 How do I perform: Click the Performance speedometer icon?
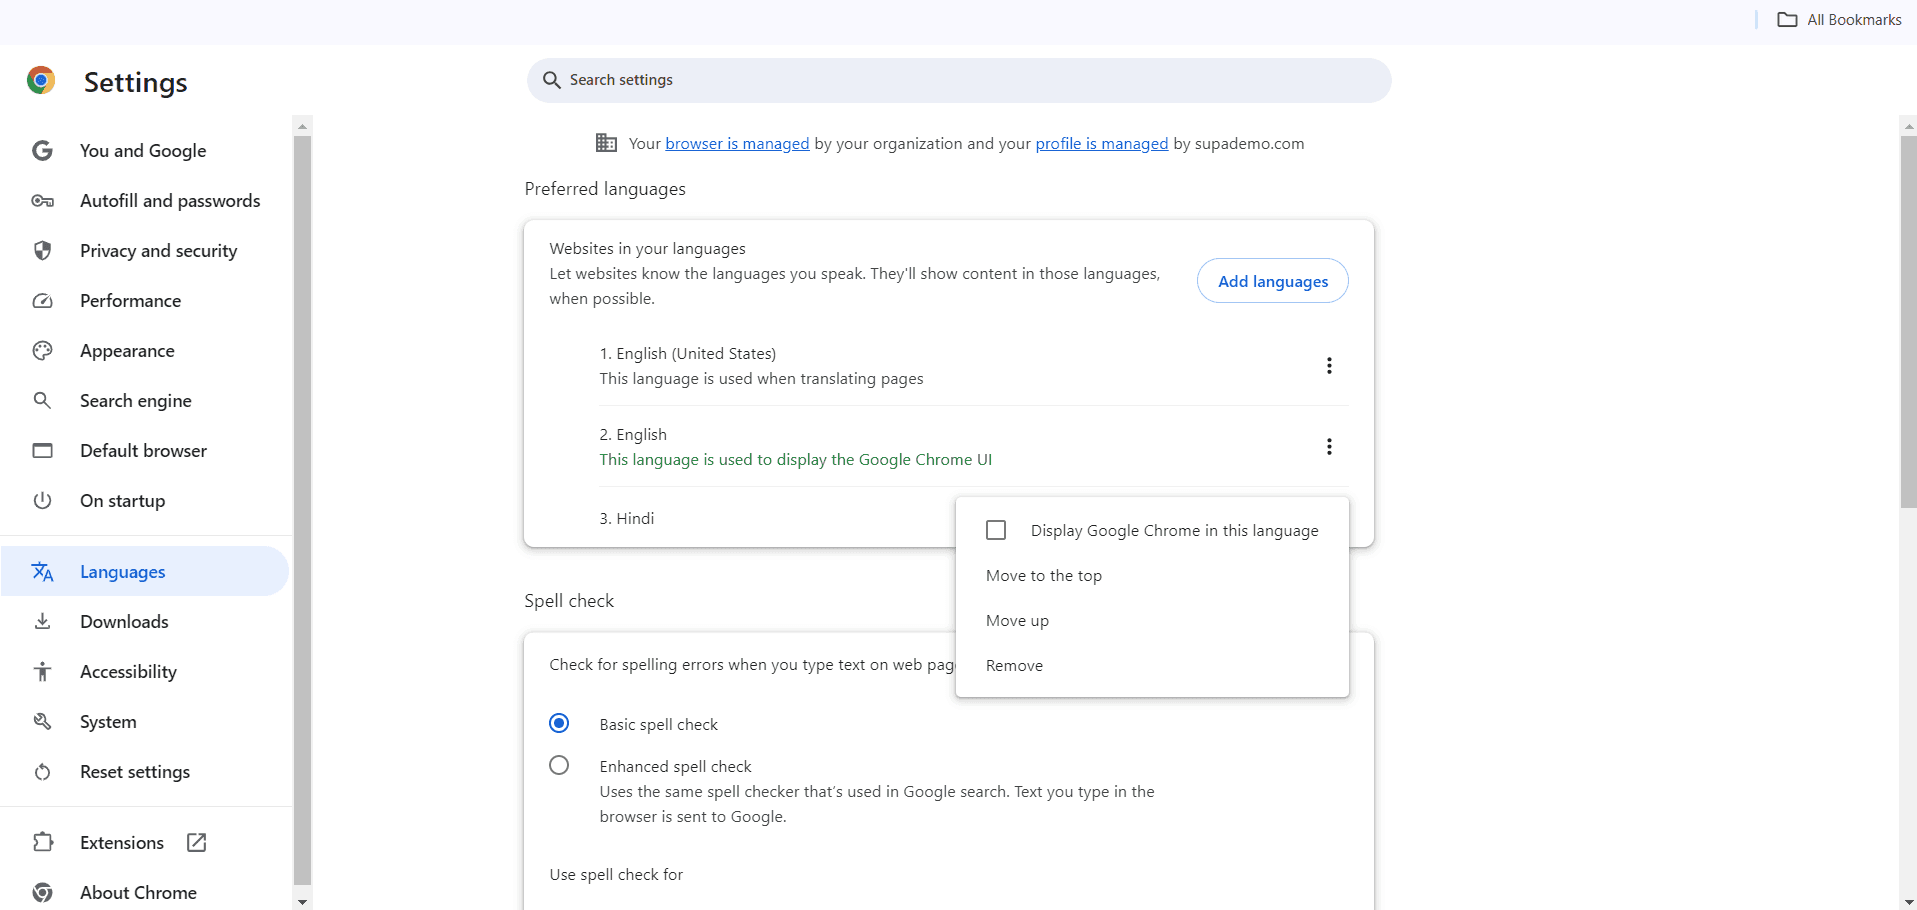(x=42, y=300)
